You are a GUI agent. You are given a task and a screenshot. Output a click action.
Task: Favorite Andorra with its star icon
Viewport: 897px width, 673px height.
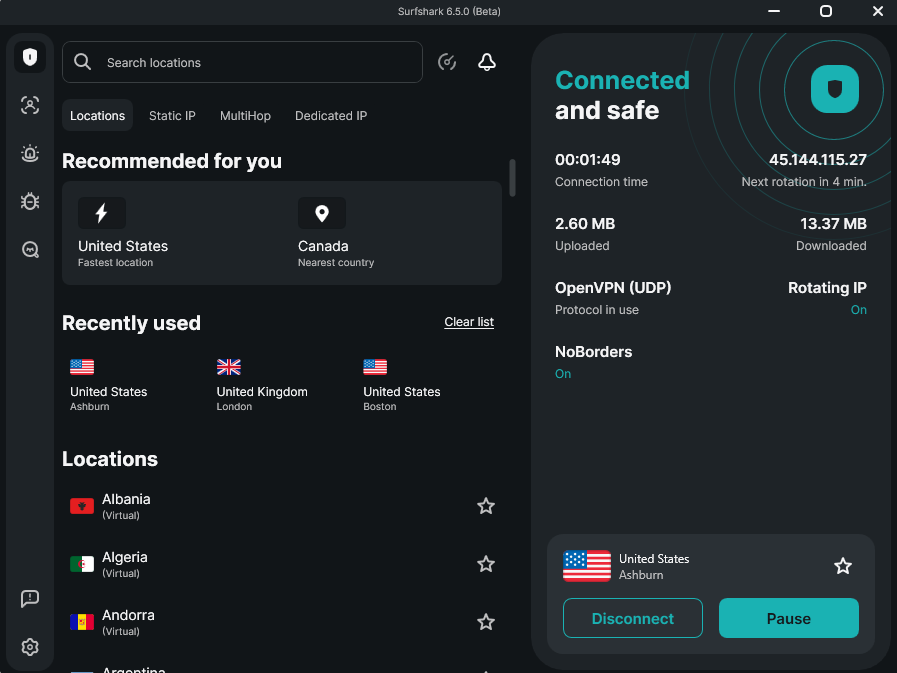(486, 621)
